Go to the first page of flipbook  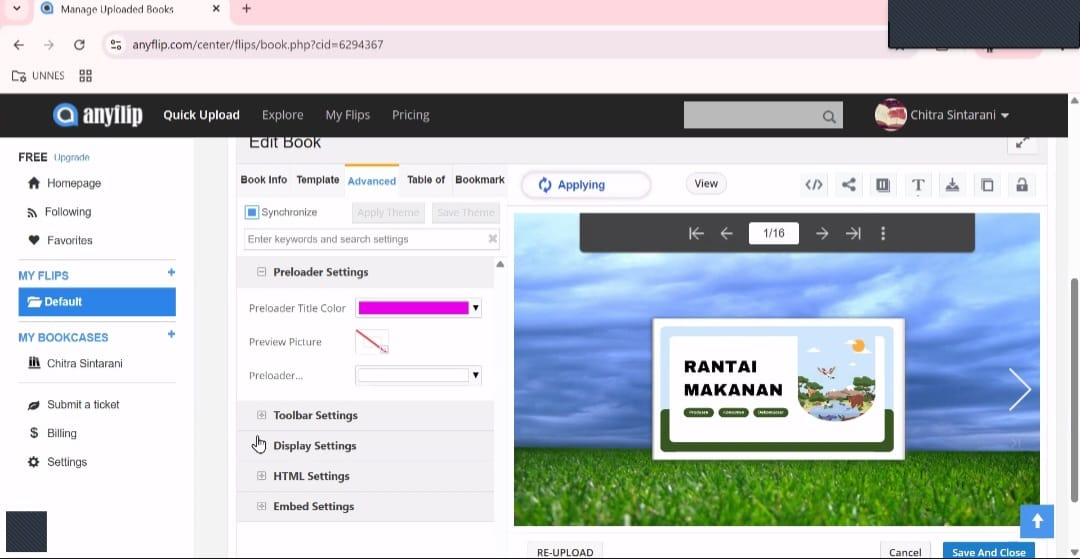(x=696, y=233)
